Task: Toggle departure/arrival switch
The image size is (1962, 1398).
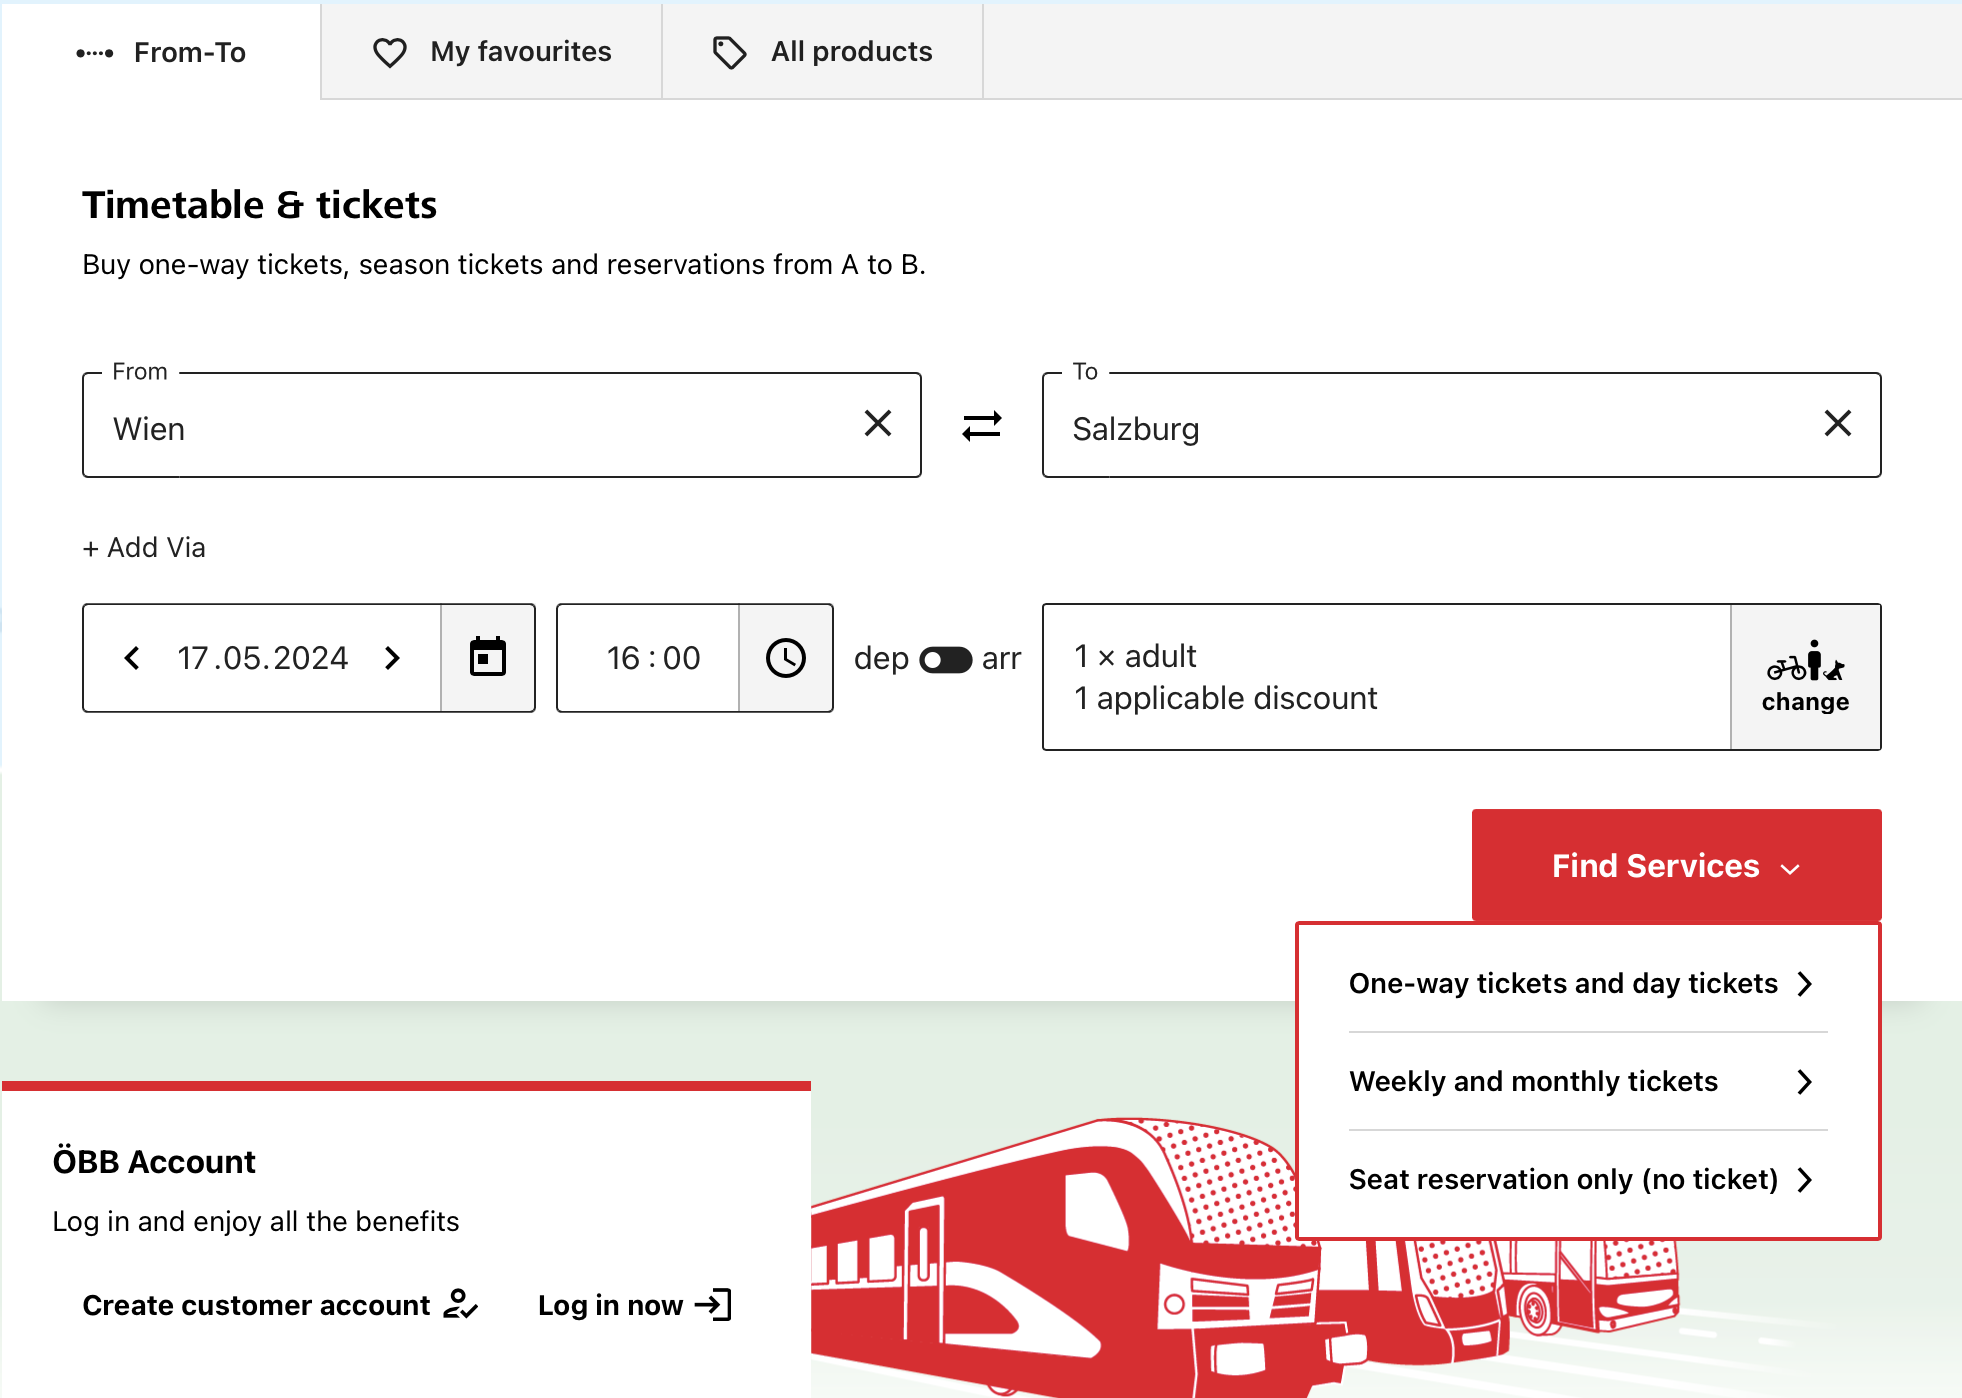Action: 945,659
